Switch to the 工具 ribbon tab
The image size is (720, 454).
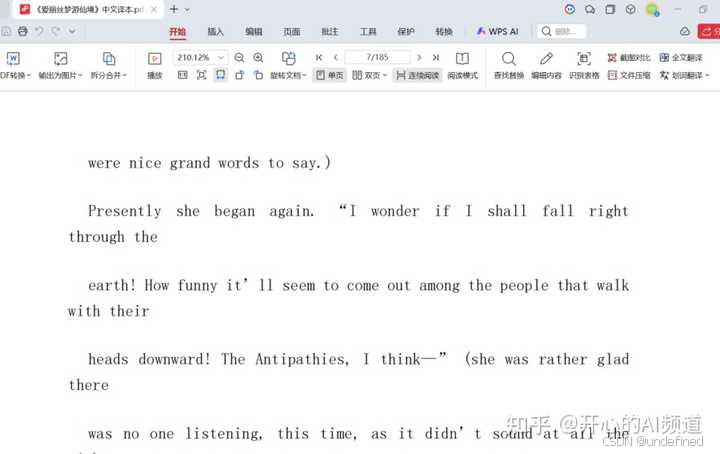click(368, 31)
